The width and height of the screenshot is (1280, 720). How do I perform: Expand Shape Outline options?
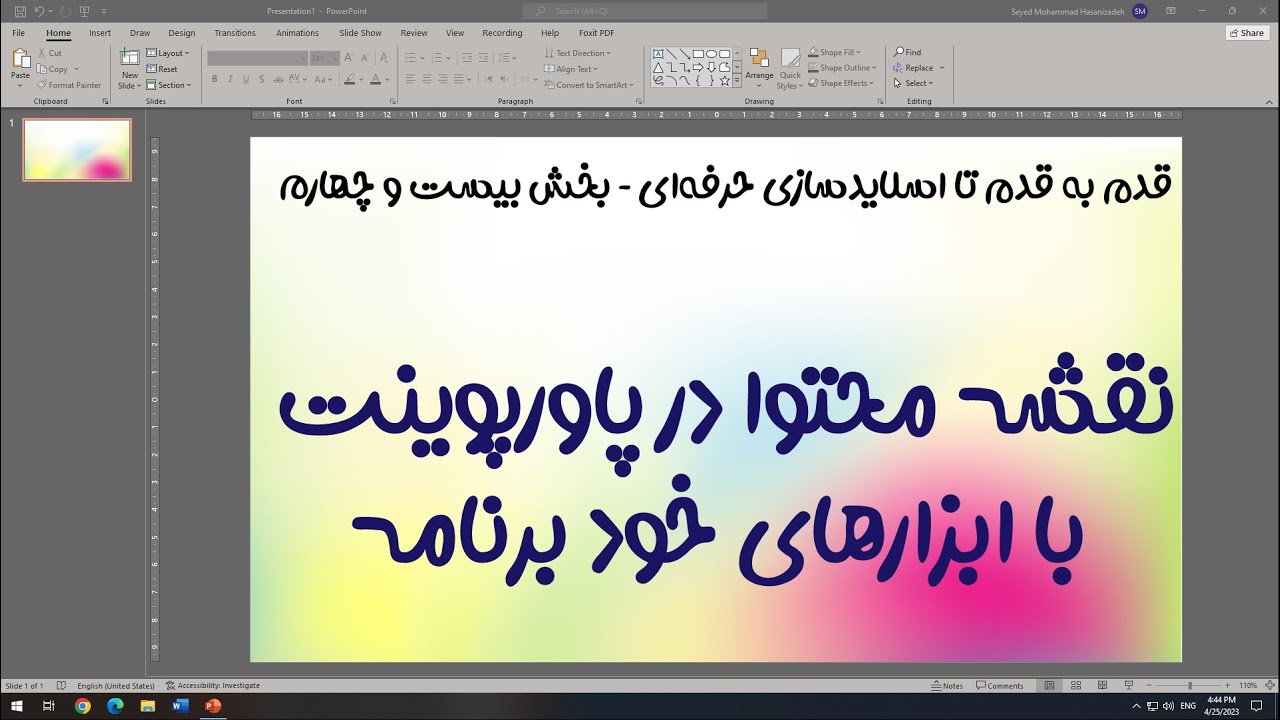pyautogui.click(x=842, y=68)
